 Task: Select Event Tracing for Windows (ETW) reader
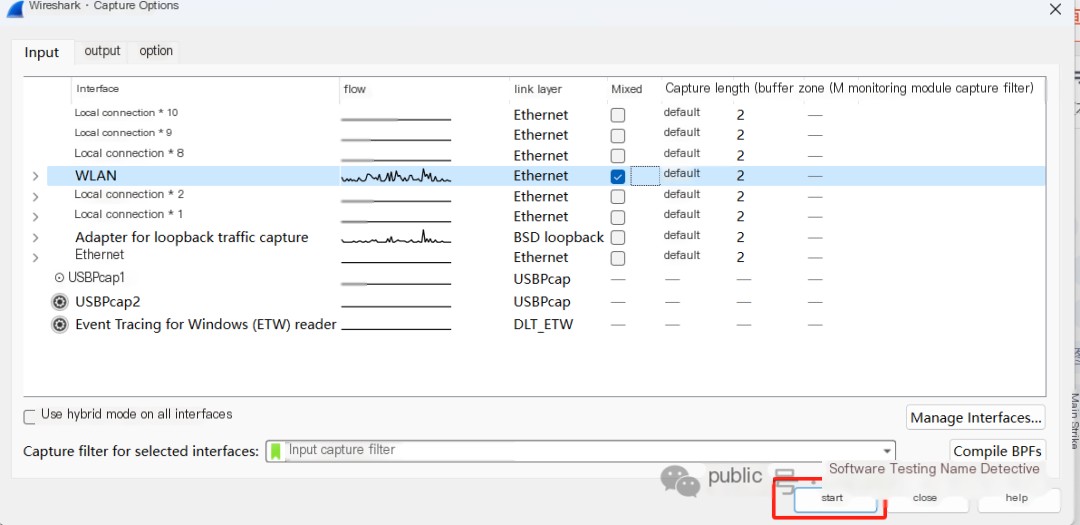pos(206,325)
